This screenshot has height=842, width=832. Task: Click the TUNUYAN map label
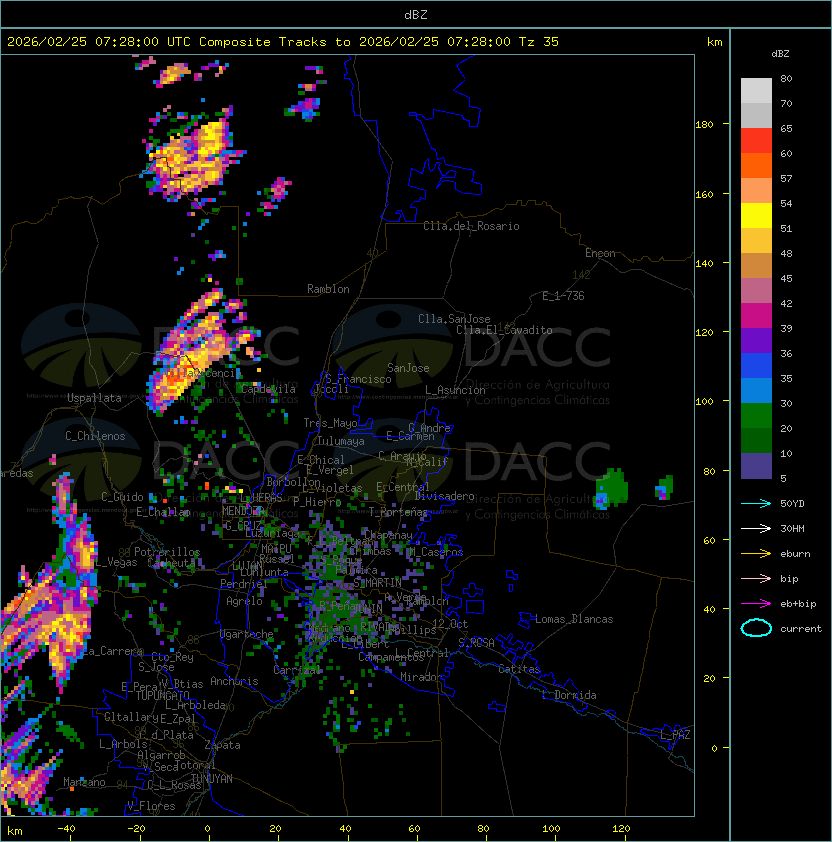coord(212,779)
